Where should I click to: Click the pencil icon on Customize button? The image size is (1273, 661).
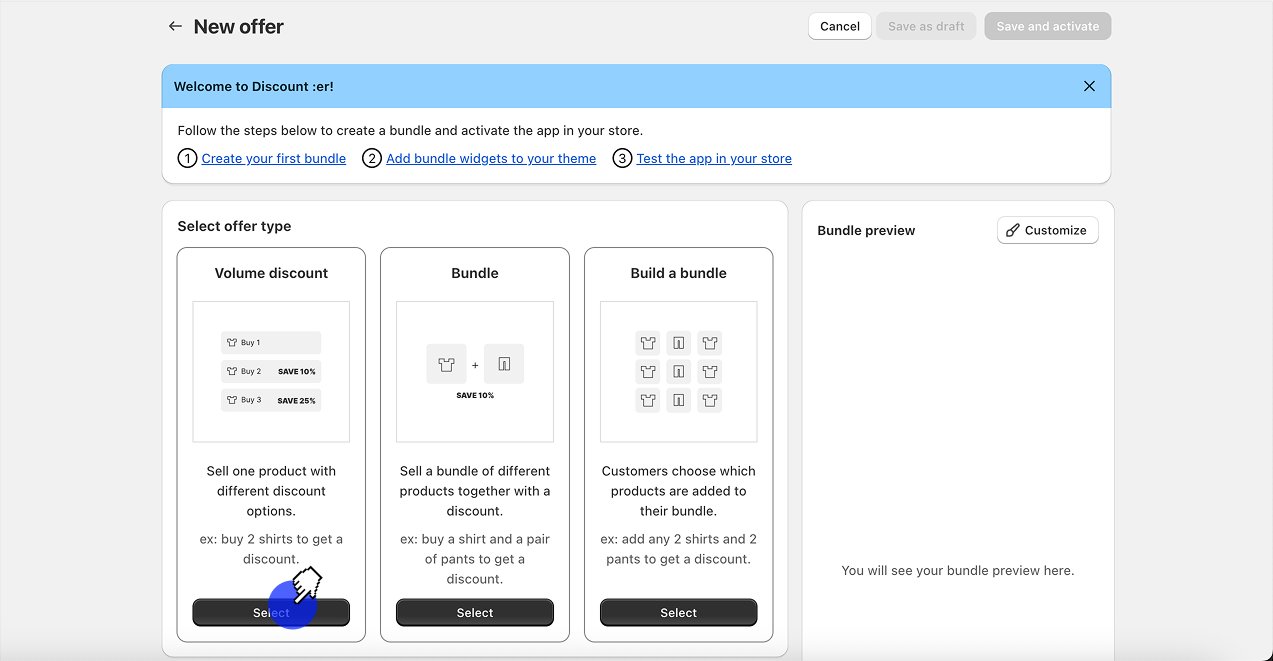tap(1013, 230)
